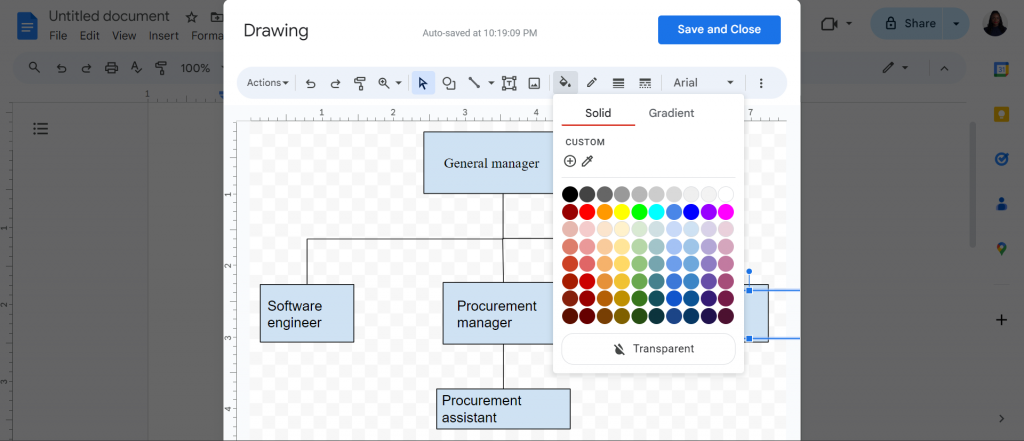Open the border color pencil icon

coord(592,83)
